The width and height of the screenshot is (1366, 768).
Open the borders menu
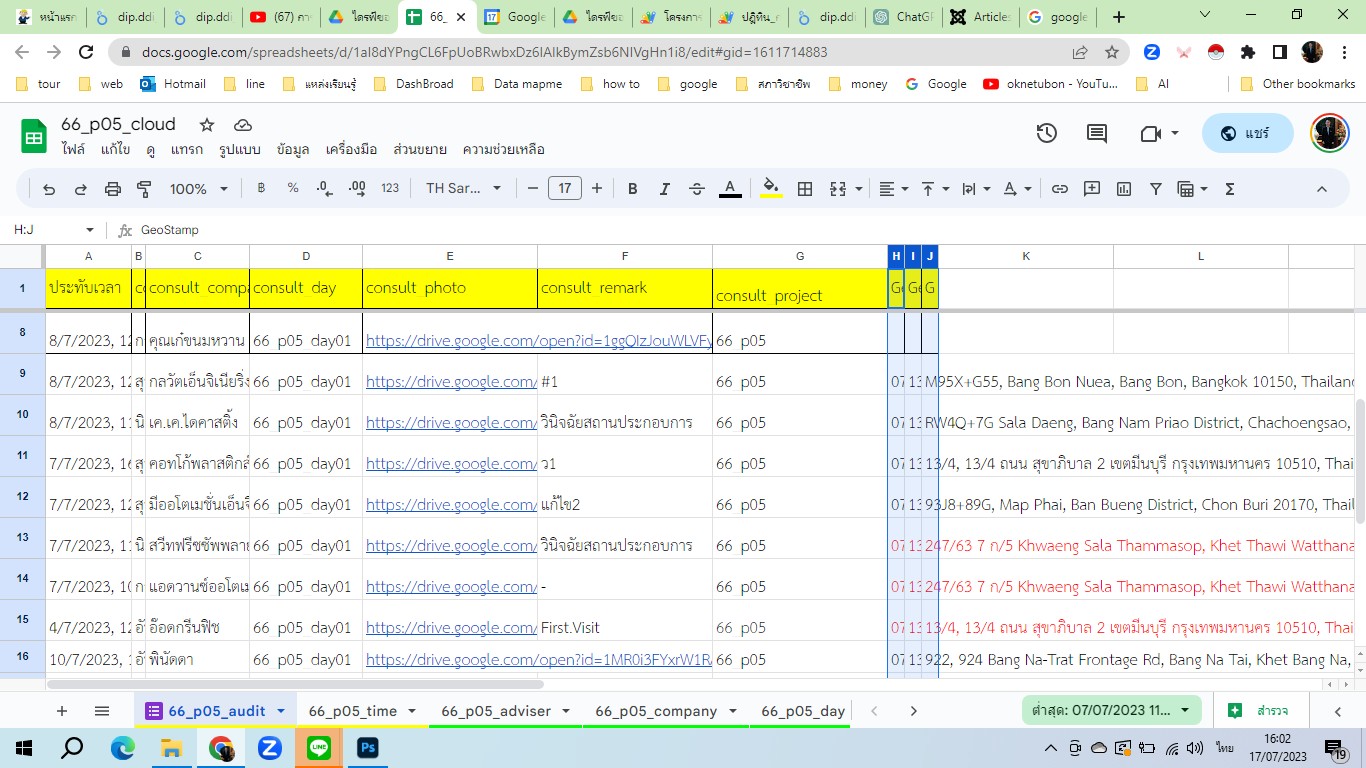[x=804, y=189]
